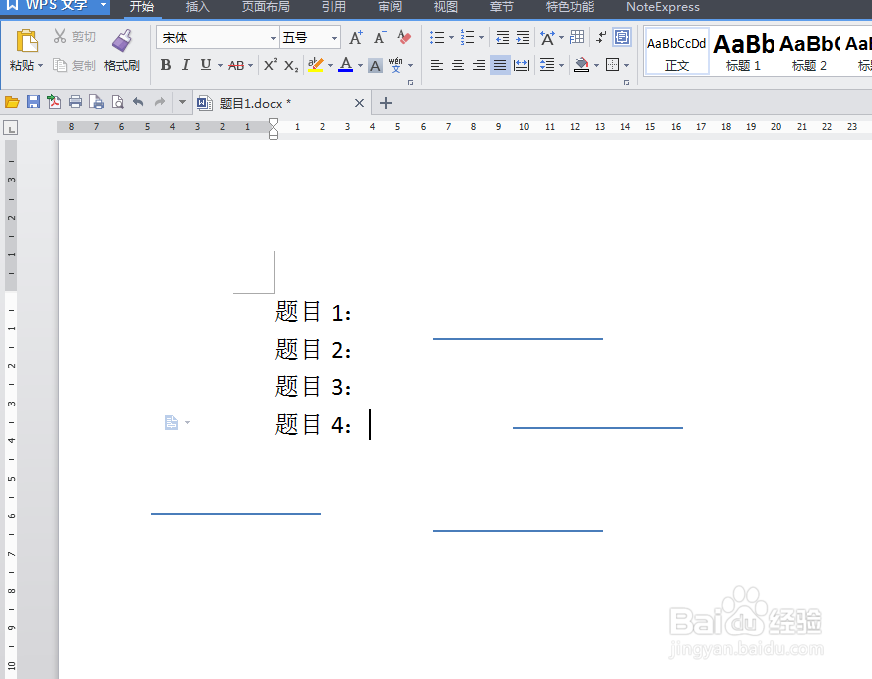Click the Print Preview icon
The image size is (872, 679).
[x=118, y=102]
